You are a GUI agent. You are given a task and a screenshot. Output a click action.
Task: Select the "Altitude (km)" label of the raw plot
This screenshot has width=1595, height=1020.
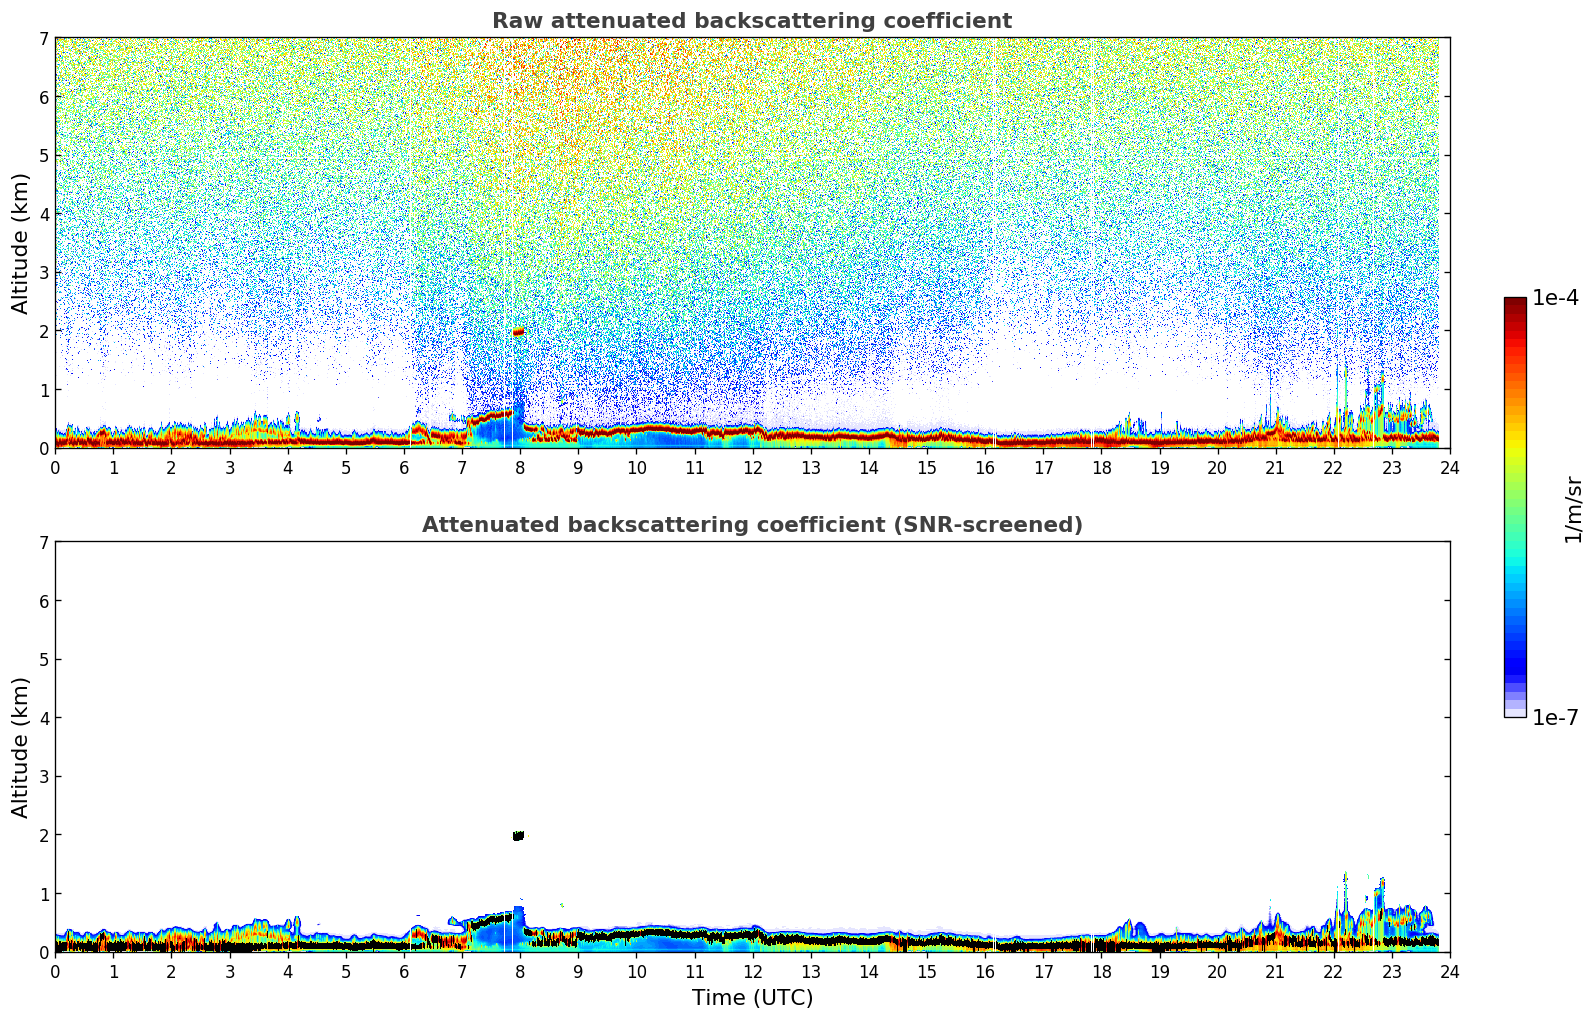tap(21, 243)
